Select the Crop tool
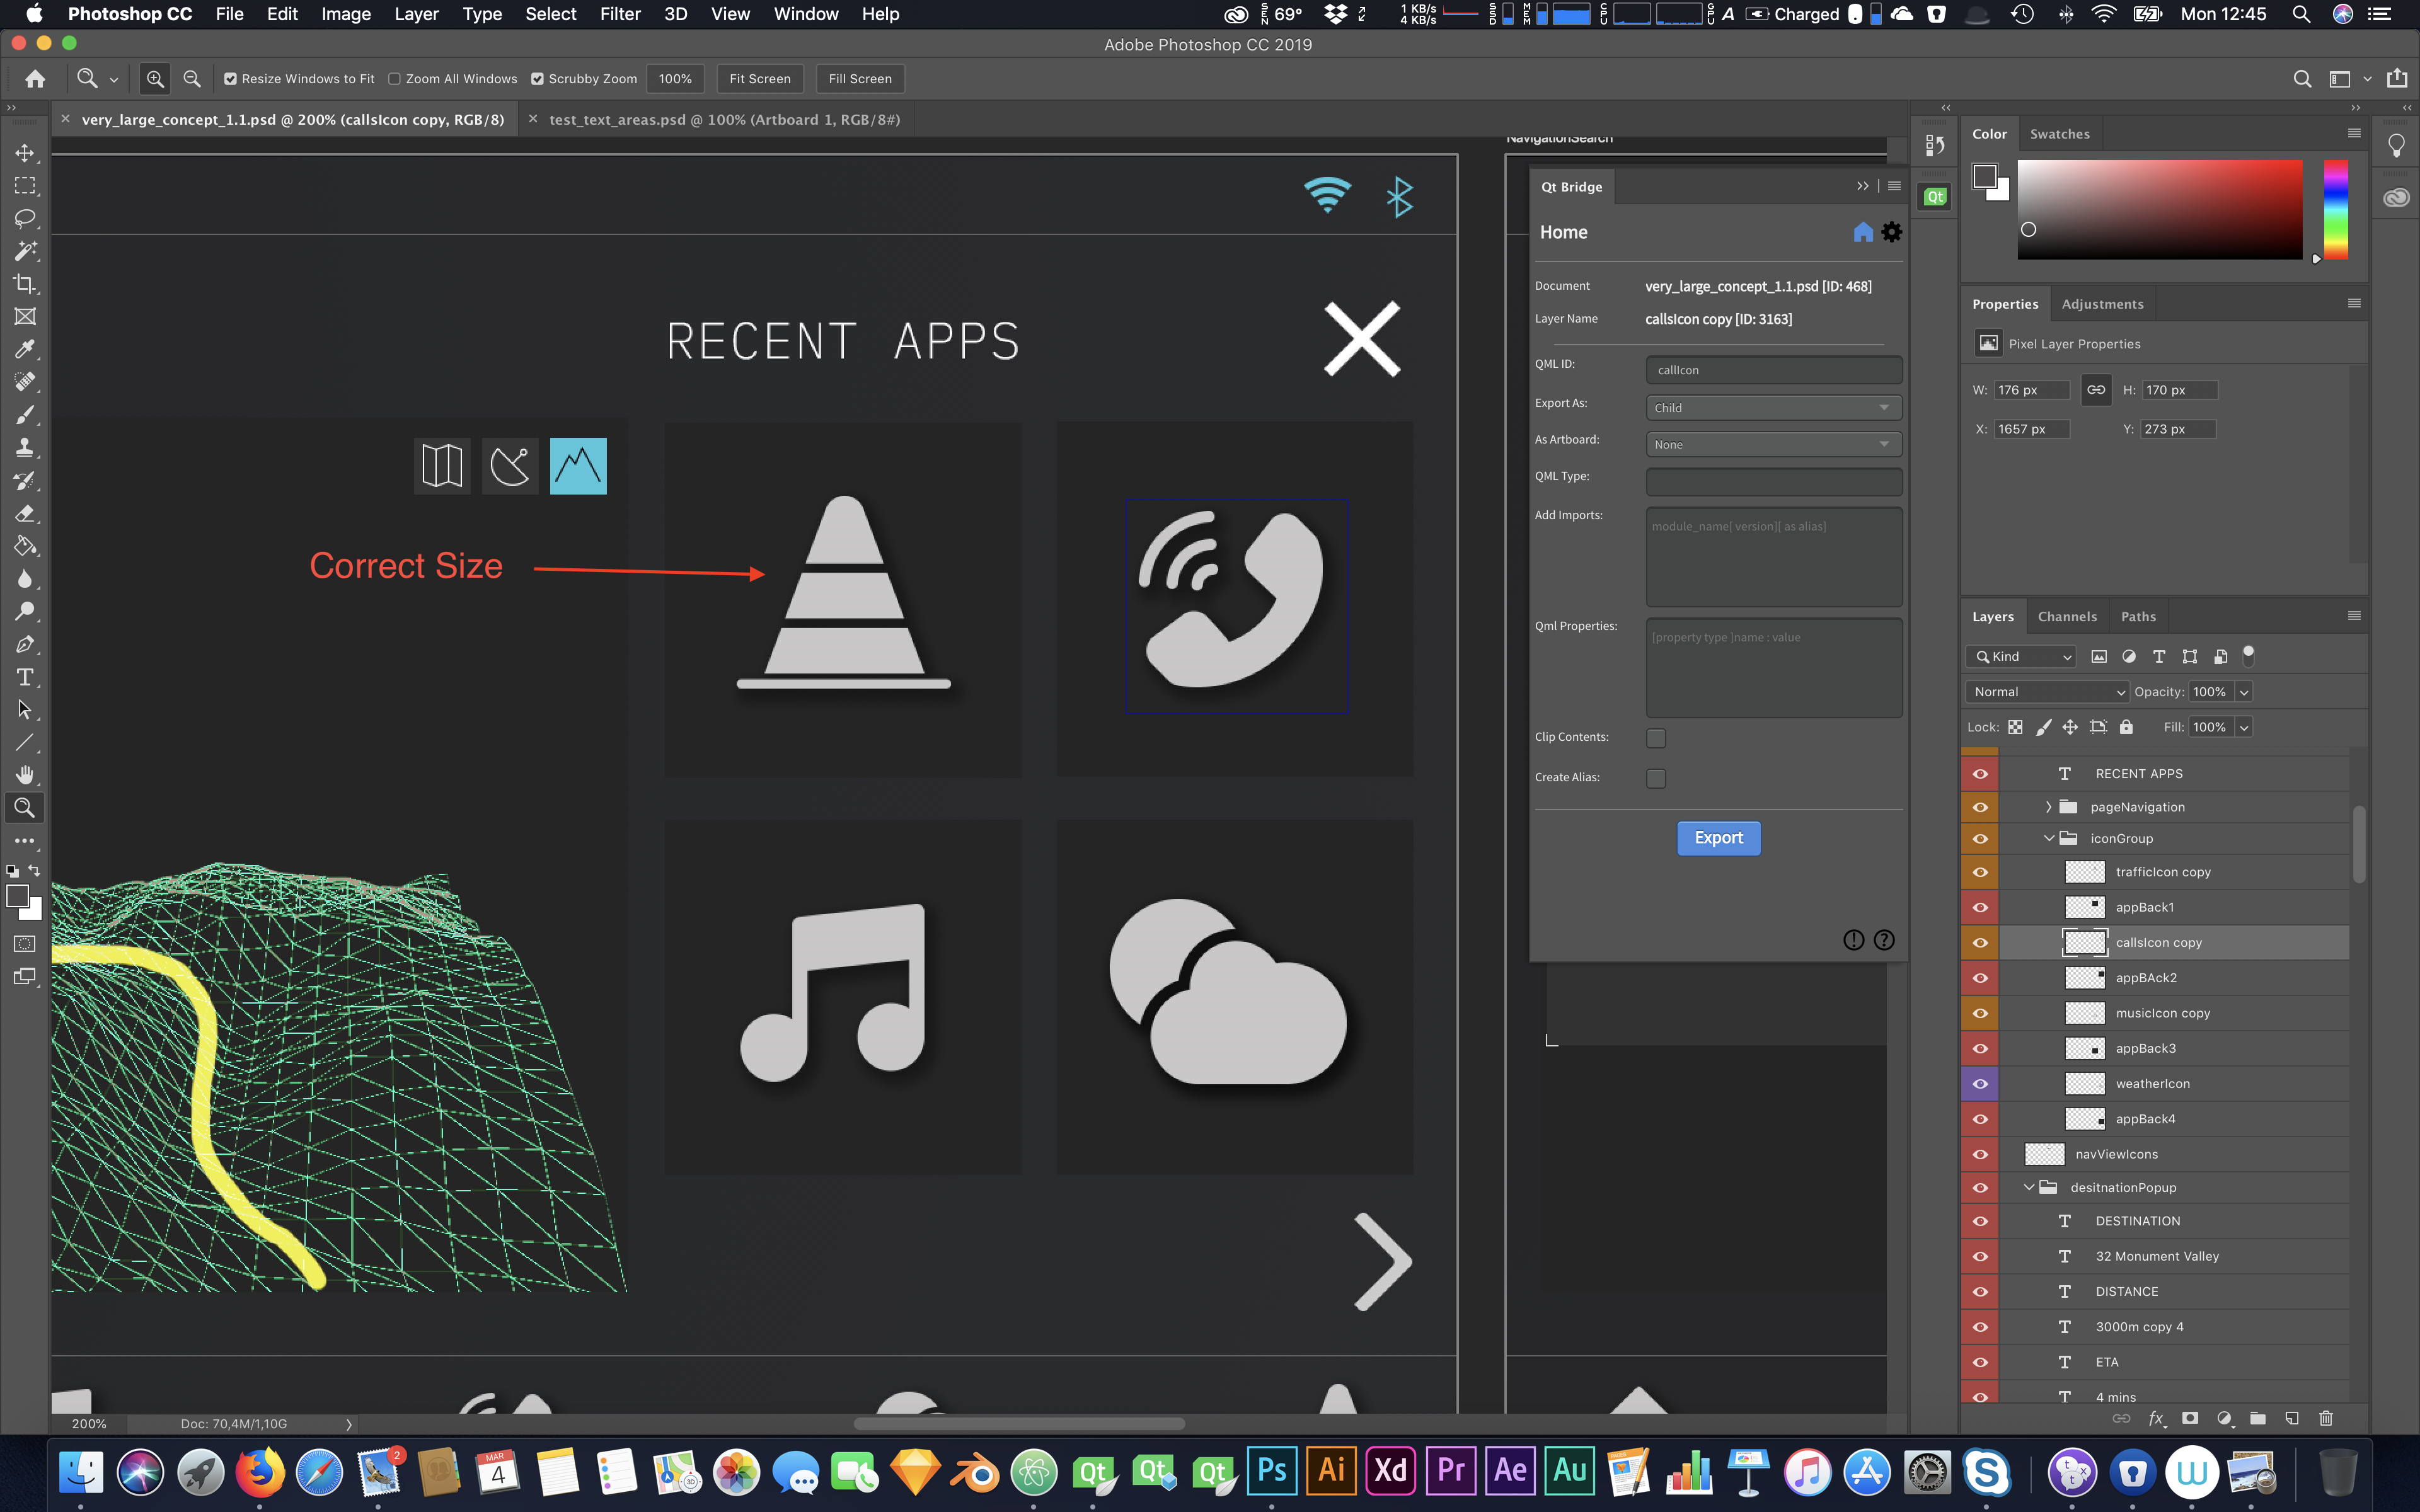This screenshot has height=1512, width=2420. coord(24,284)
